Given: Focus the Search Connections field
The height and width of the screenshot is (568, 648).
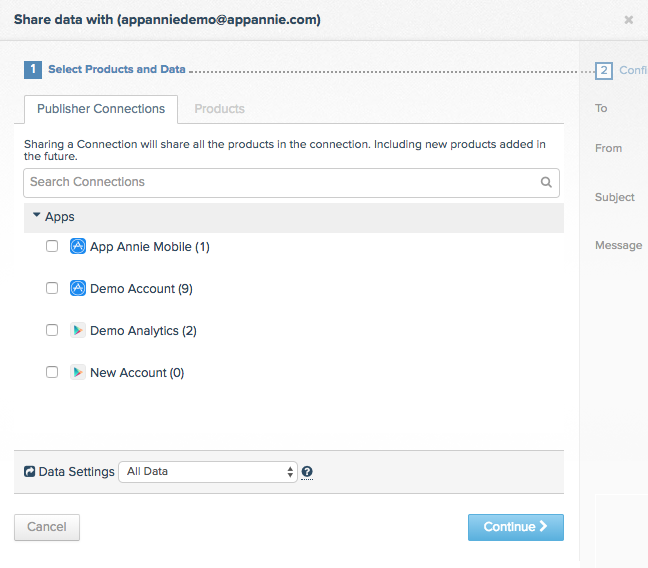Looking at the screenshot, I should [x=291, y=182].
